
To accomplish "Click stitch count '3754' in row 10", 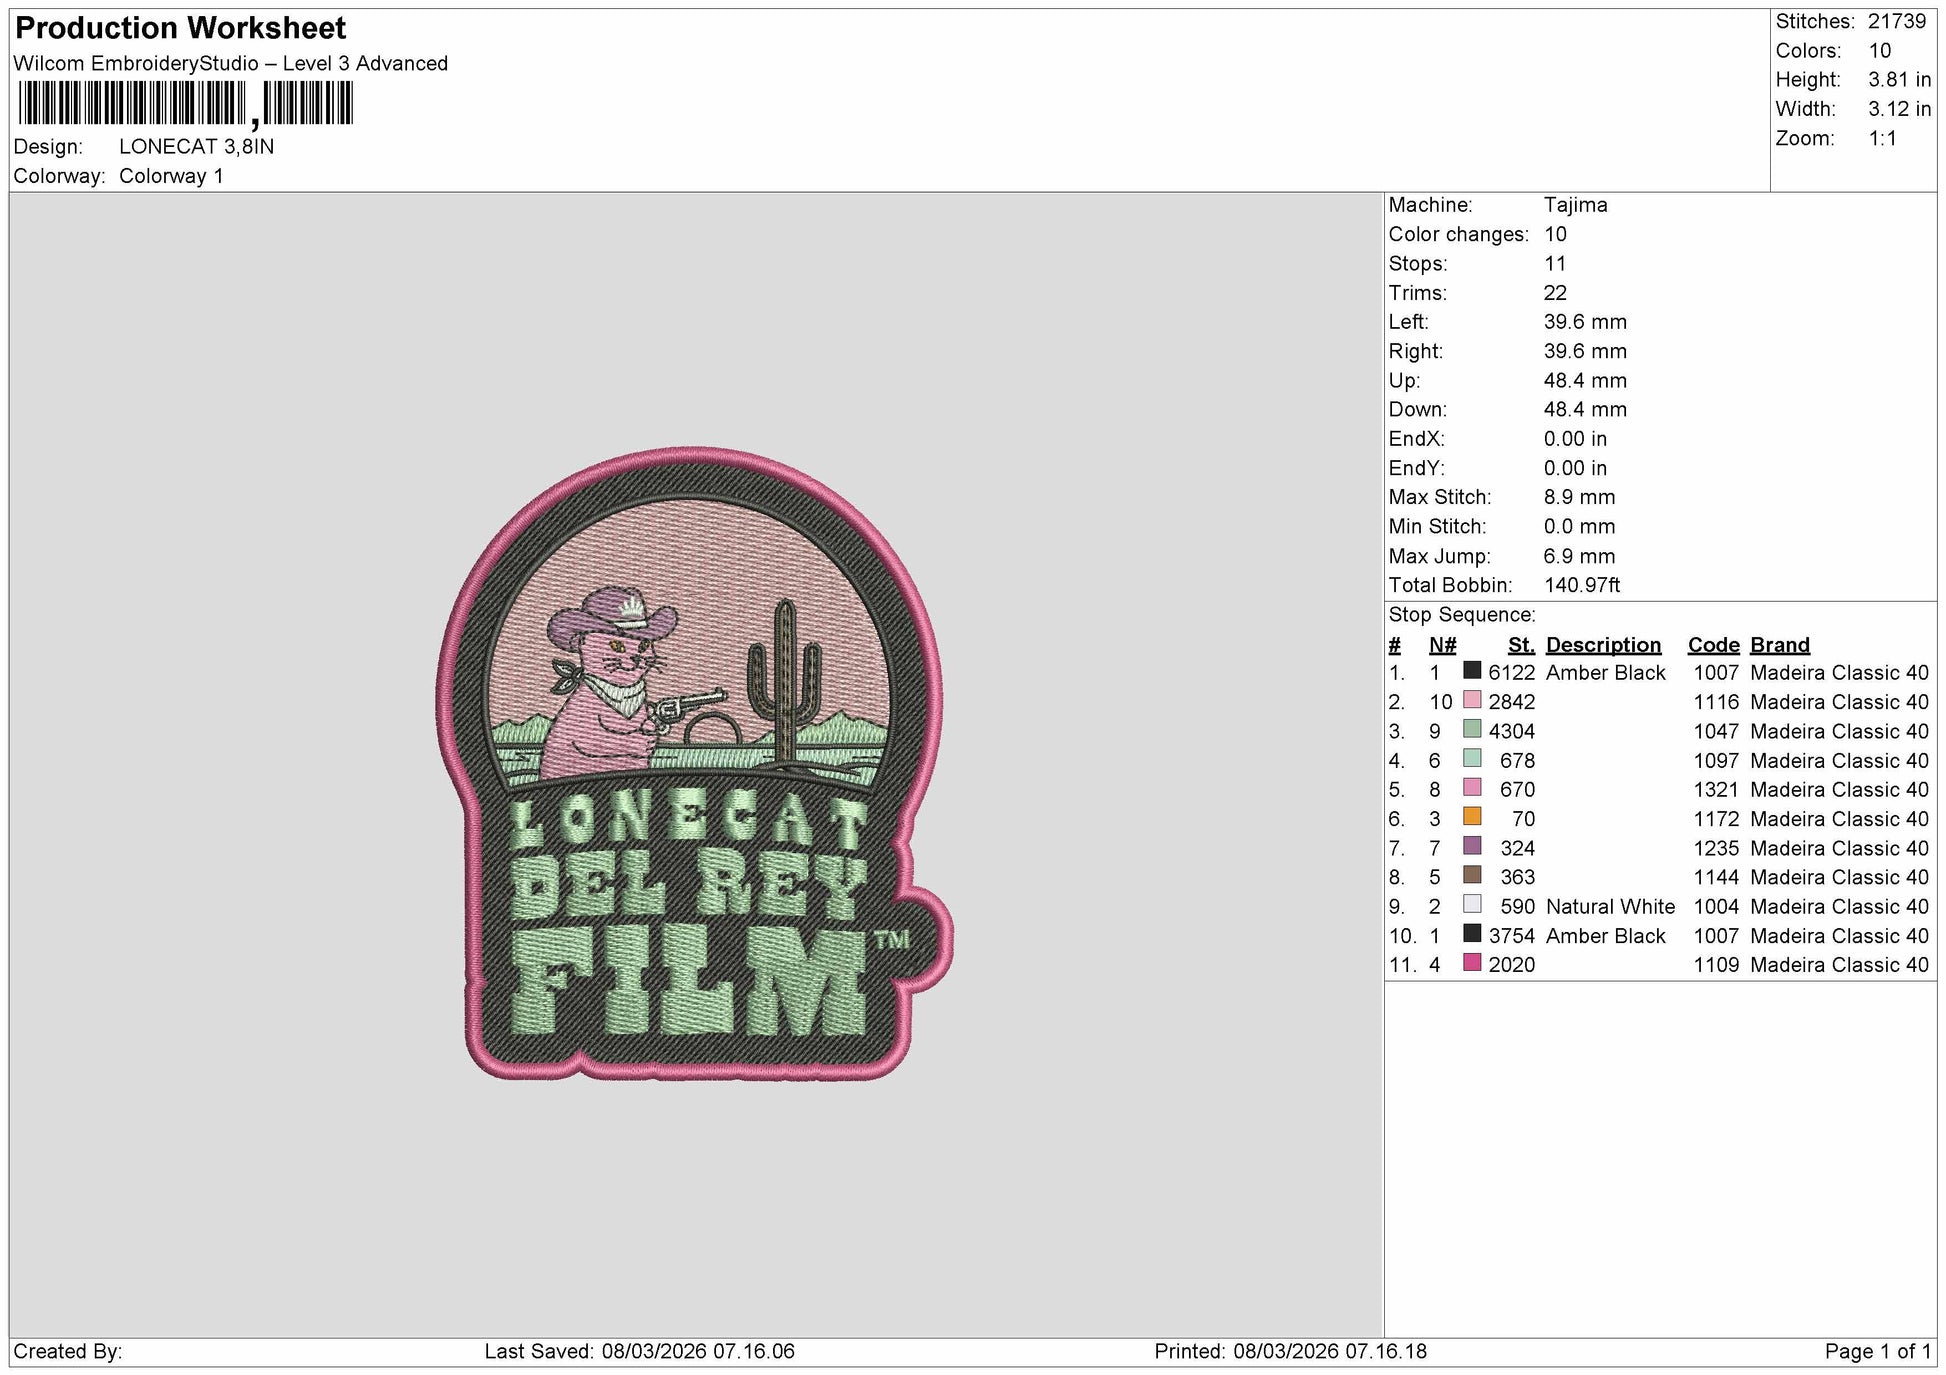I will 1511,936.
